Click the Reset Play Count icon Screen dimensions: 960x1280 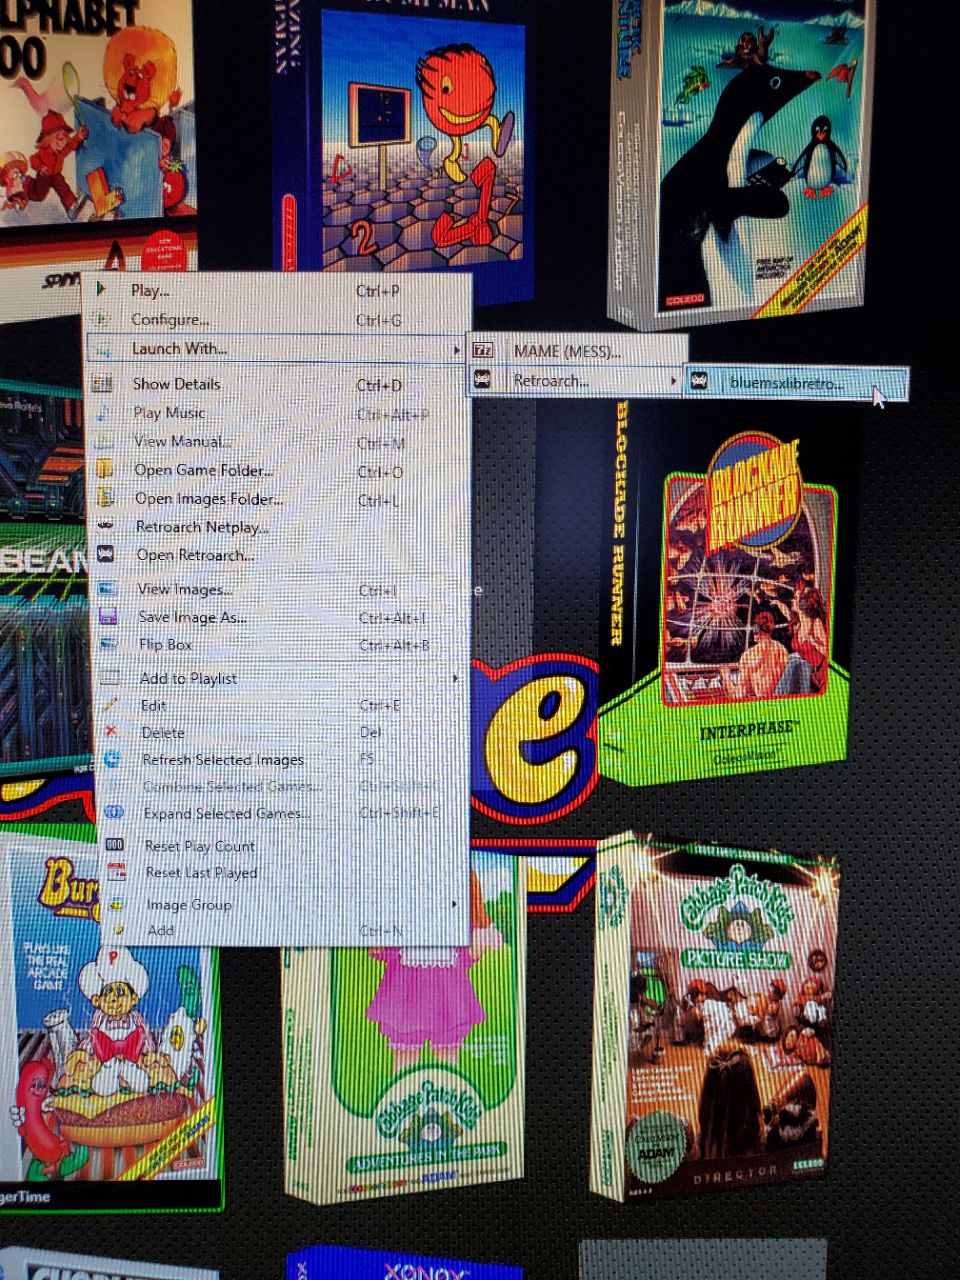click(x=115, y=845)
